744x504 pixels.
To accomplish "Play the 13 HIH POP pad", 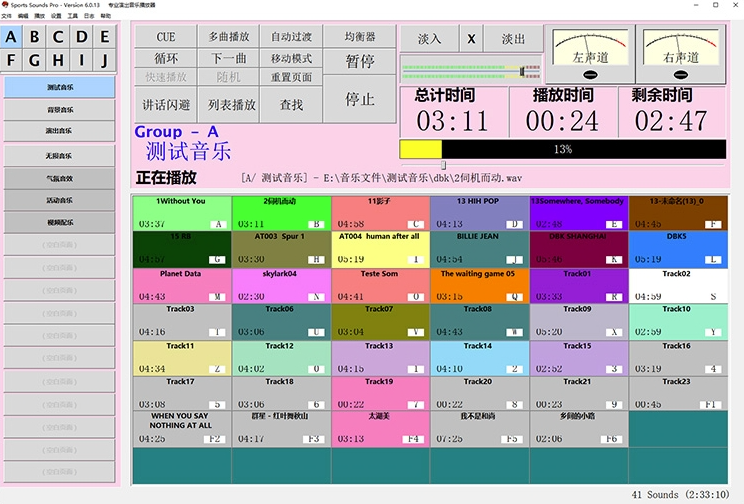I will click(480, 213).
